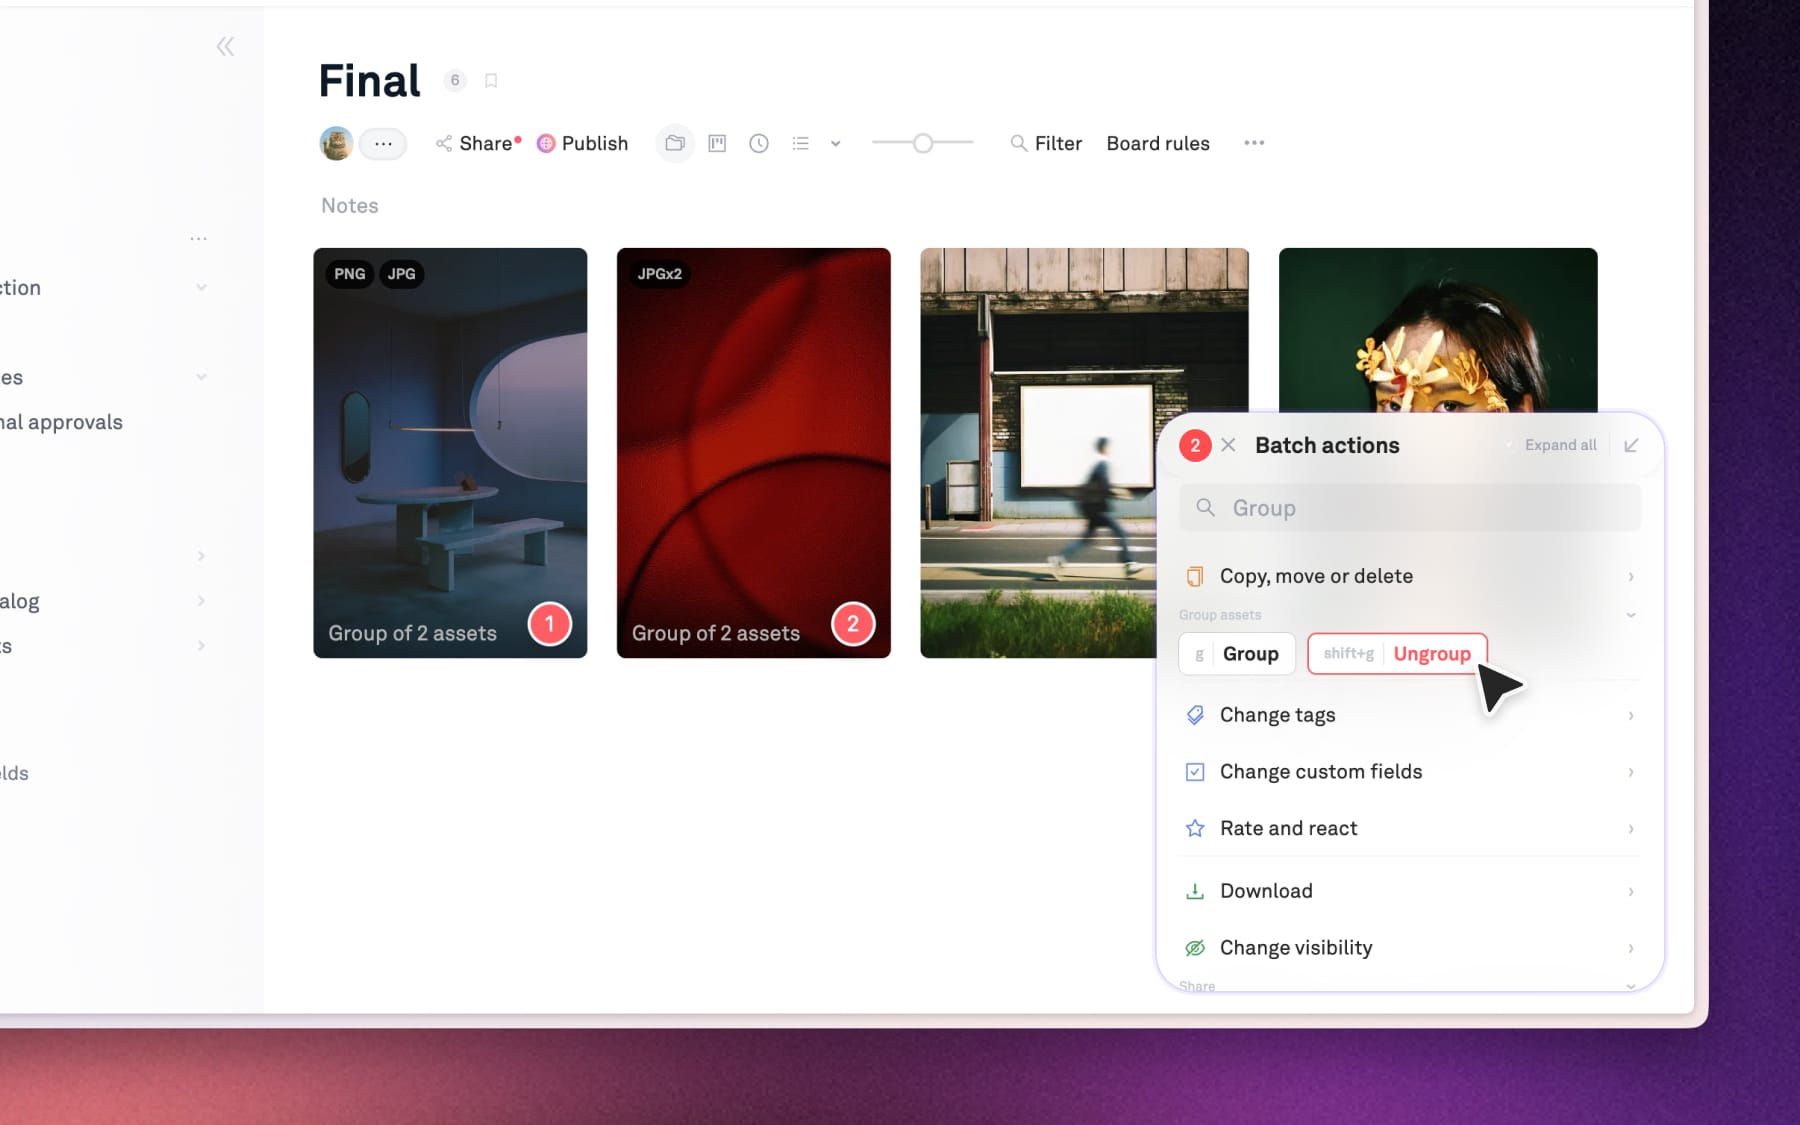Minimize the Batch actions panel with the arrow icon
1800x1125 pixels.
coord(1631,446)
